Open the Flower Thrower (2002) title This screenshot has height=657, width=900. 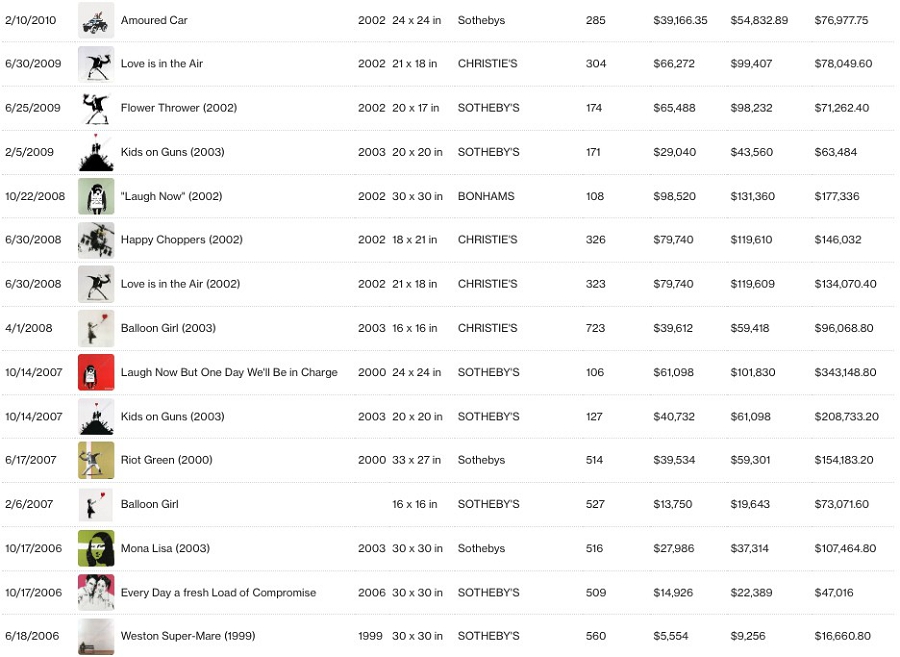coord(179,108)
